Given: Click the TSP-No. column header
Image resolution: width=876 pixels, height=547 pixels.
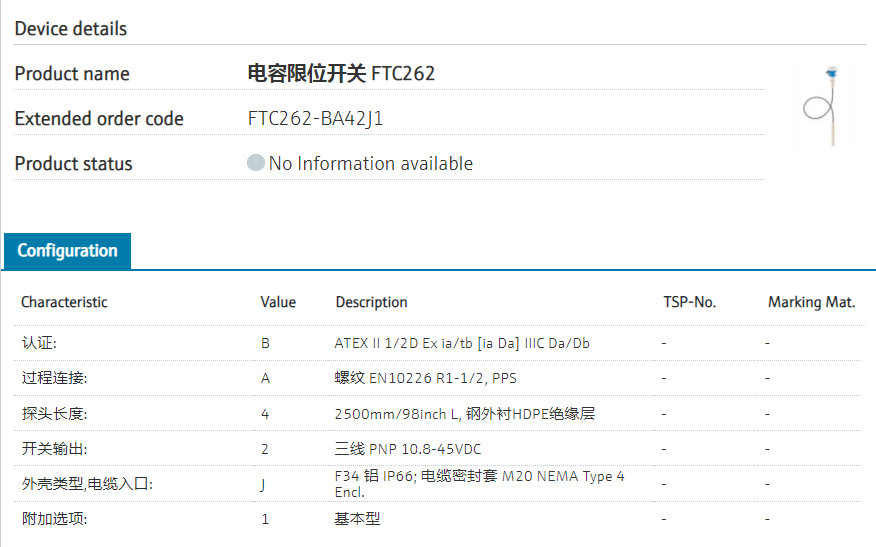Looking at the screenshot, I should click(689, 302).
